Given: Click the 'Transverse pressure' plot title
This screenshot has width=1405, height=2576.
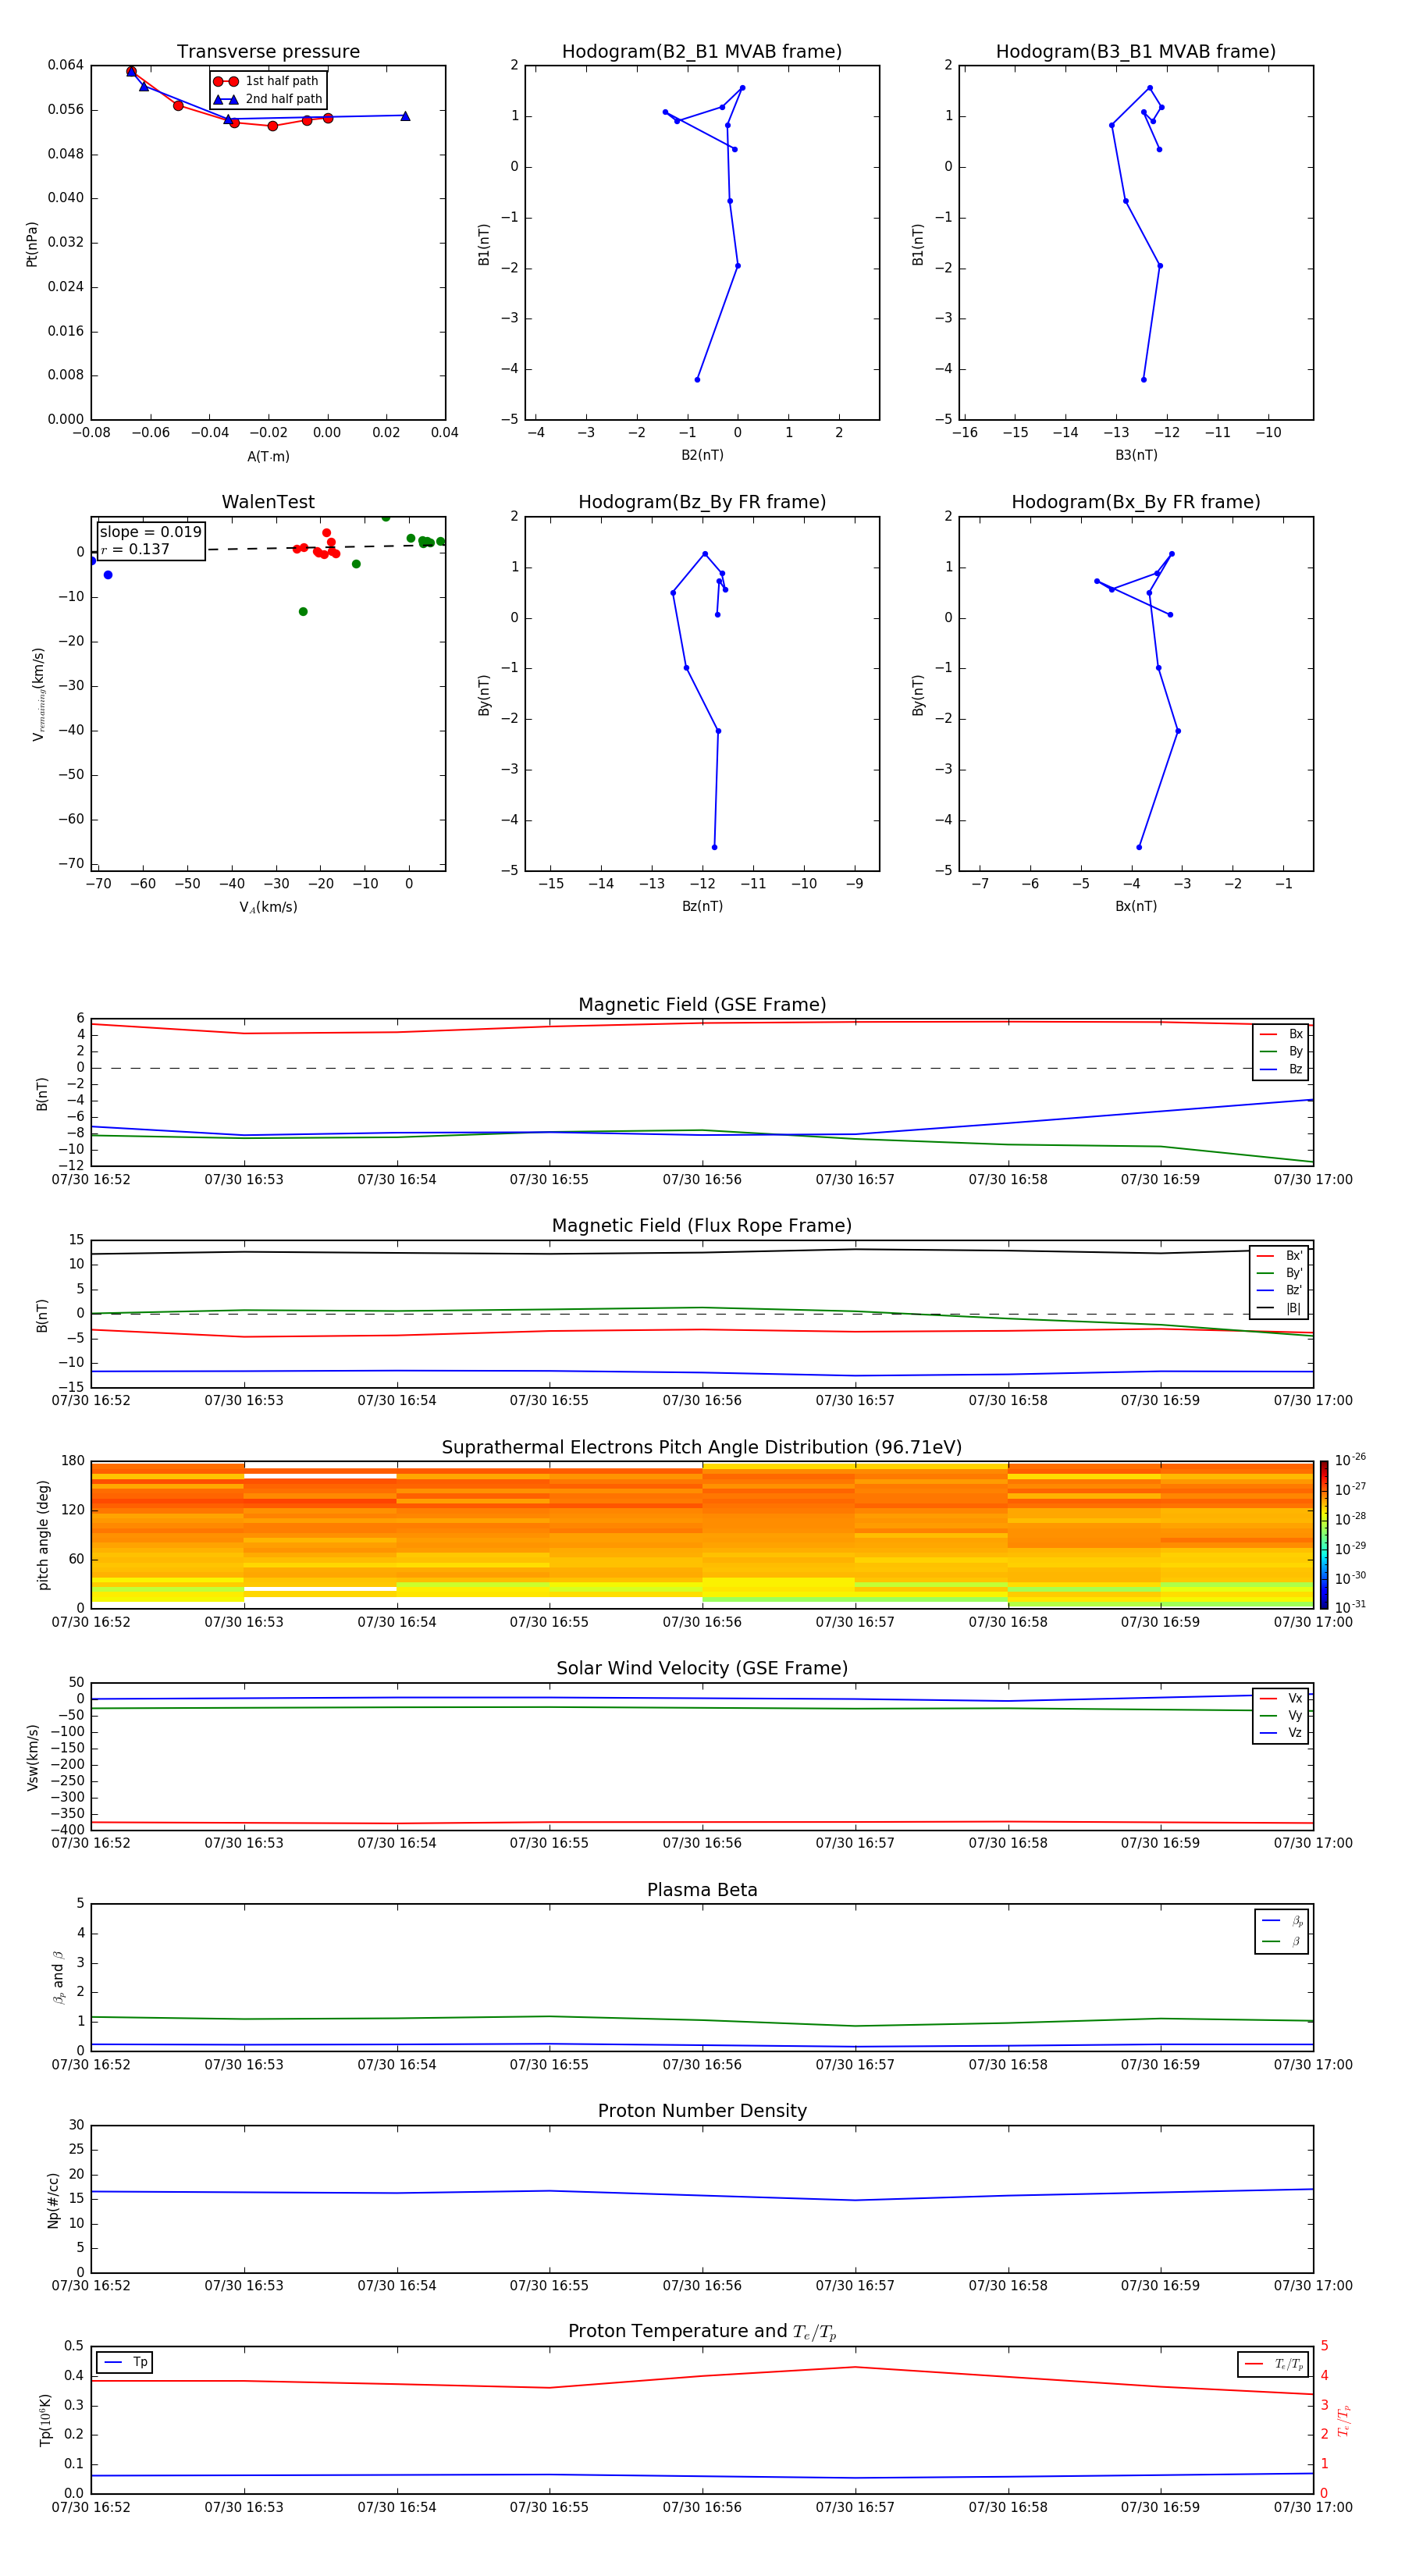Looking at the screenshot, I should click(268, 52).
